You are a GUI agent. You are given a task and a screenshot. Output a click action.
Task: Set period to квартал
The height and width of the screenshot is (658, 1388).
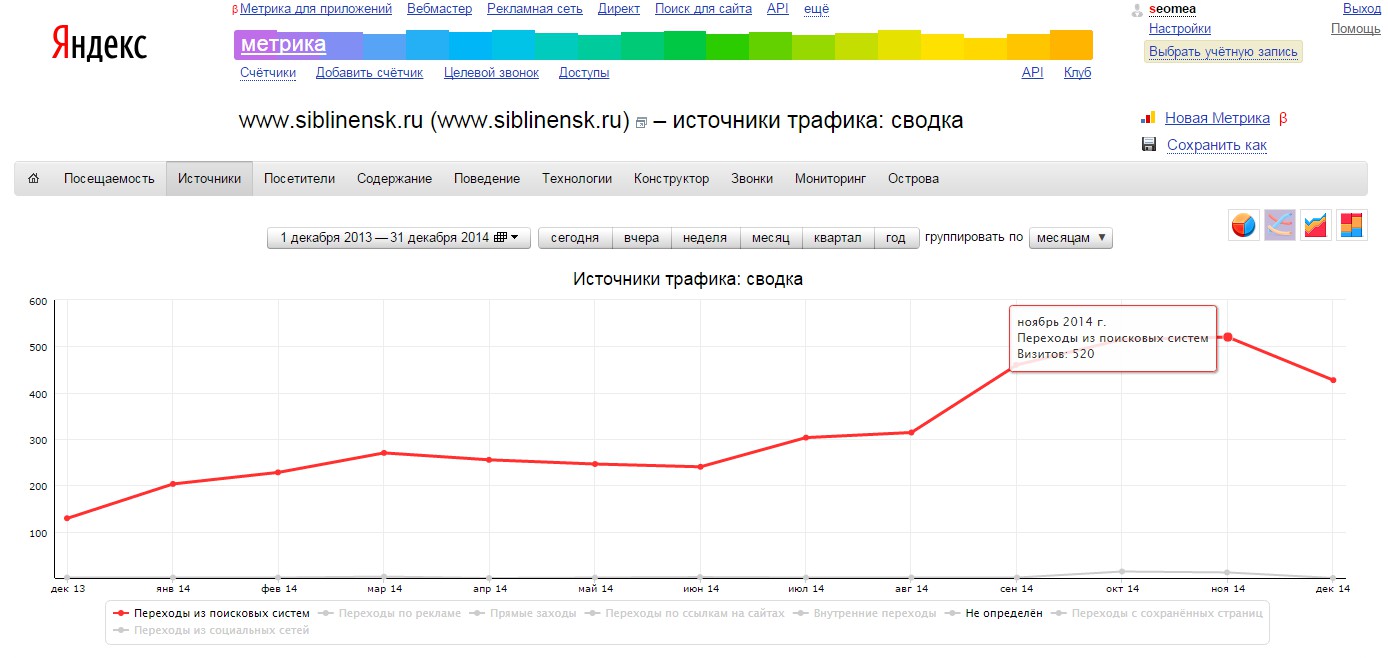[x=838, y=238]
